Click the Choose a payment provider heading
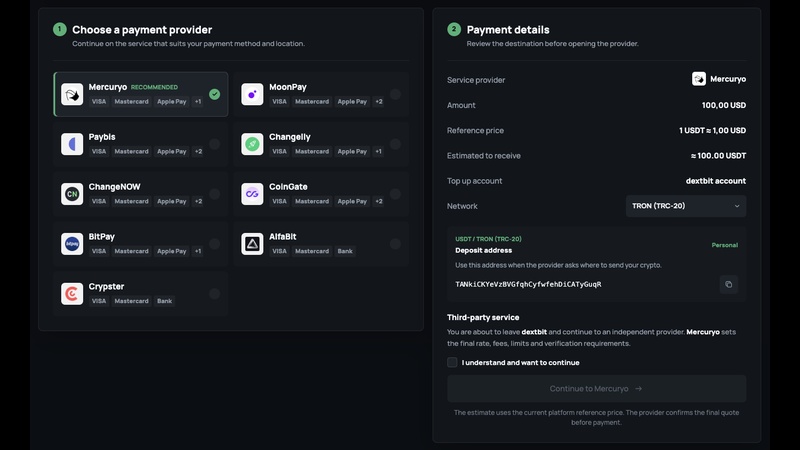 click(x=142, y=30)
